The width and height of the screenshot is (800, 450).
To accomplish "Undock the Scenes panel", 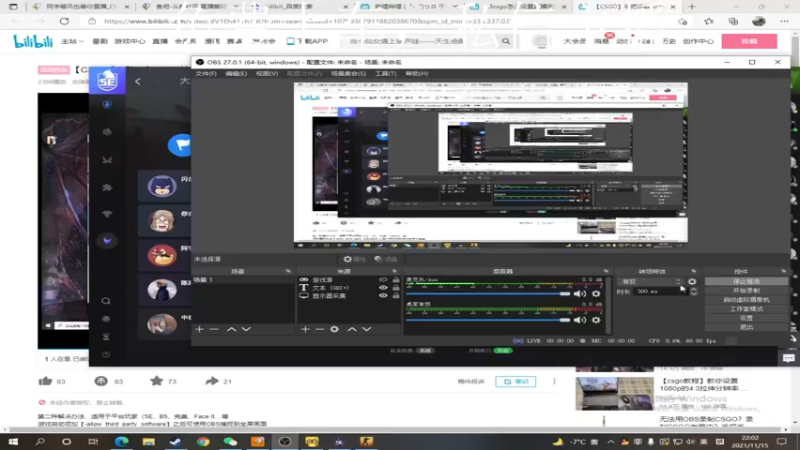I will click(288, 271).
